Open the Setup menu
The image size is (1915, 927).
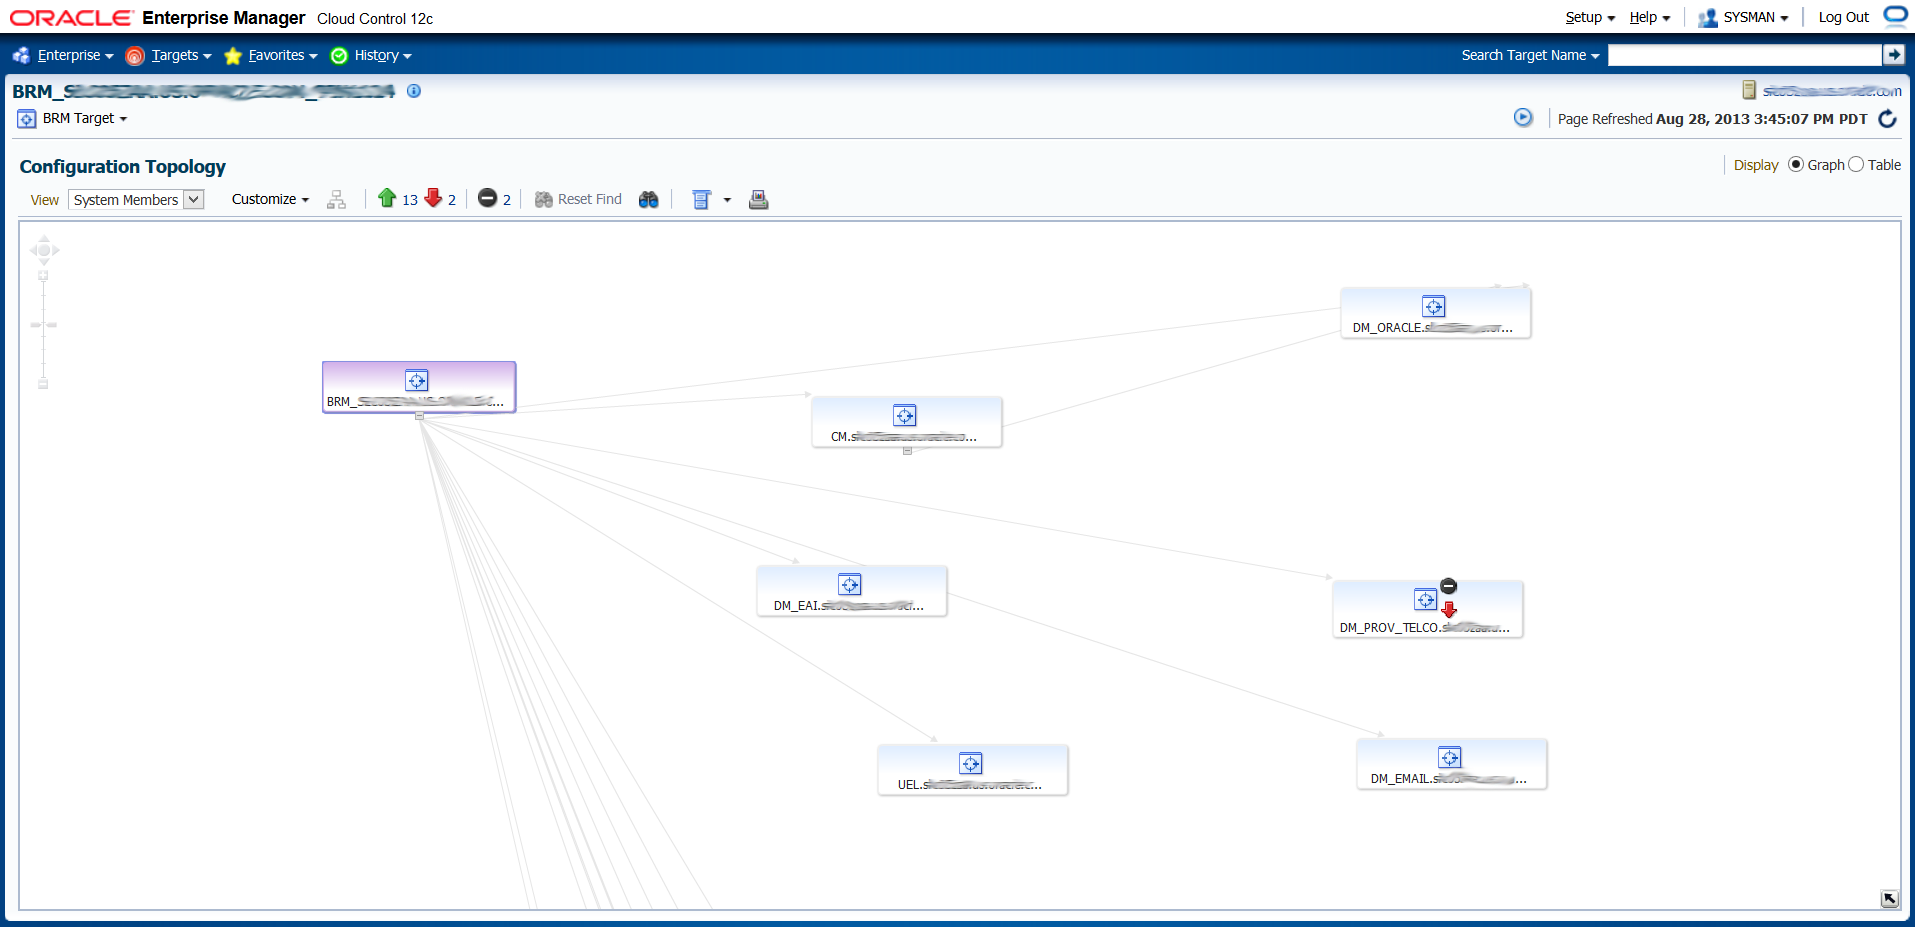1590,18
